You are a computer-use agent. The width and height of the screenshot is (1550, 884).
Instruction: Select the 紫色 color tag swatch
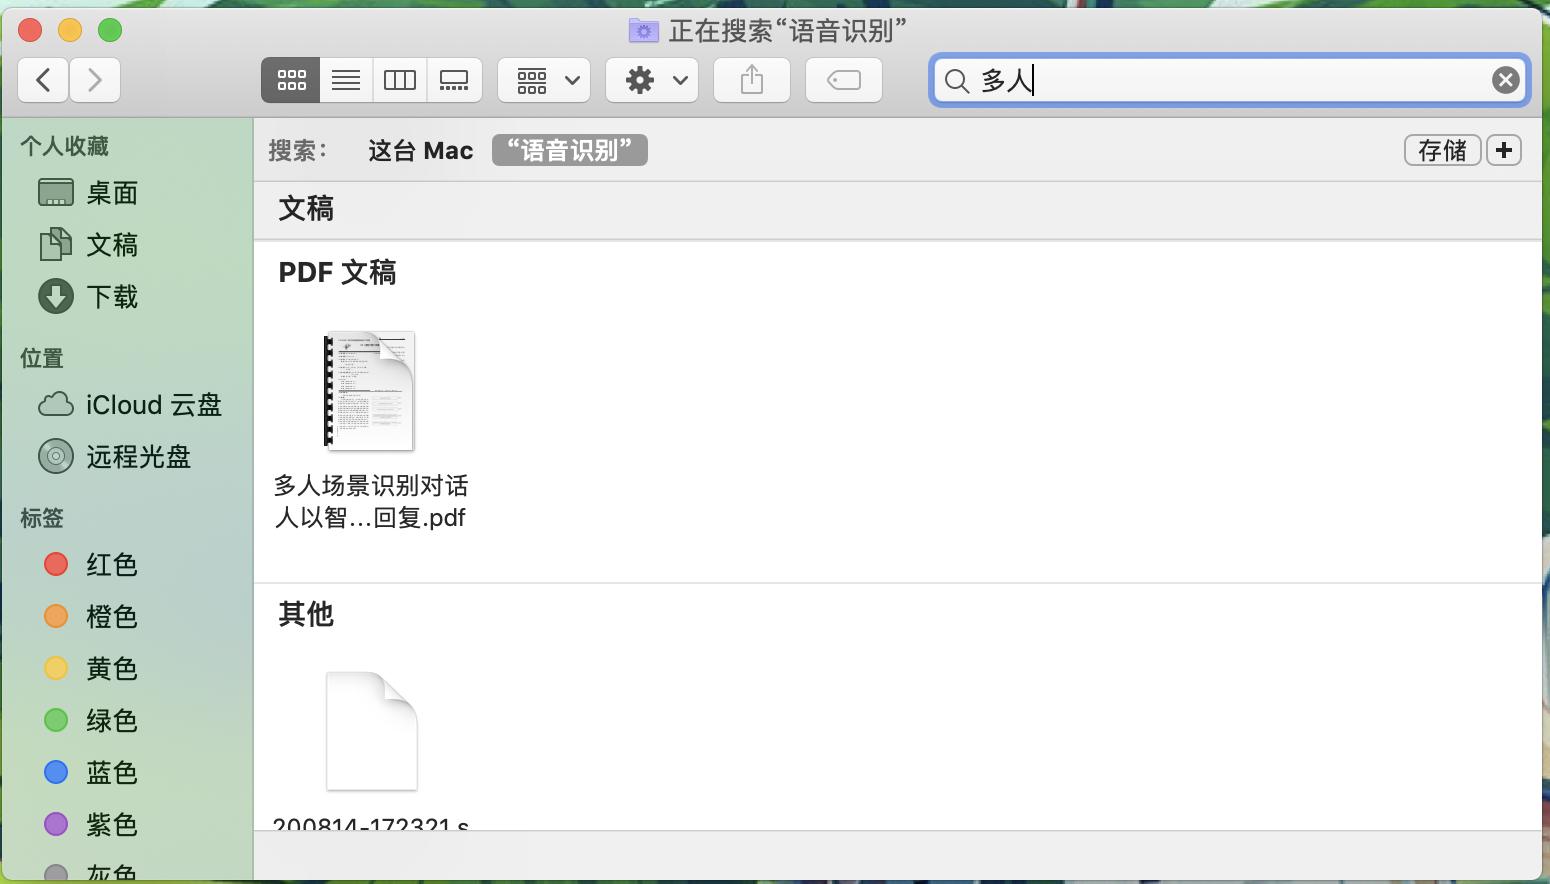(56, 824)
